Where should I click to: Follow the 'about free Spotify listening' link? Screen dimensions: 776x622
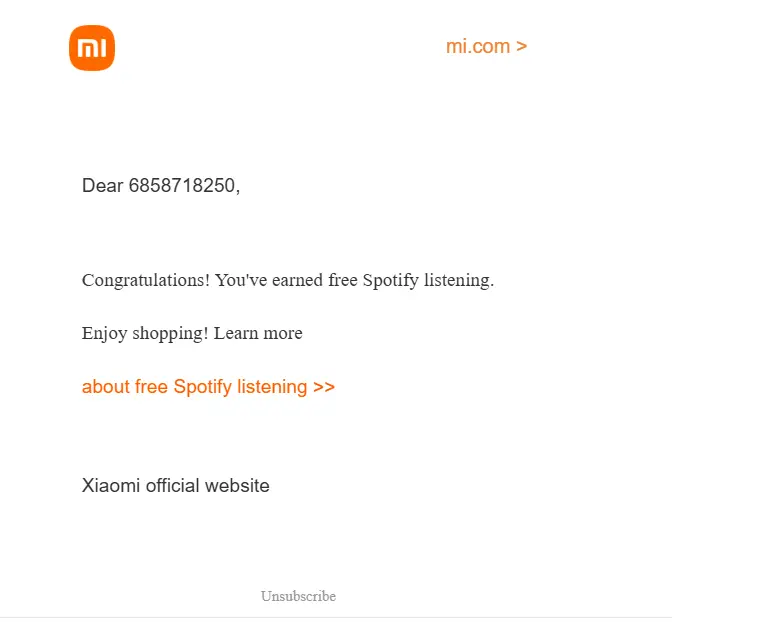(x=208, y=386)
